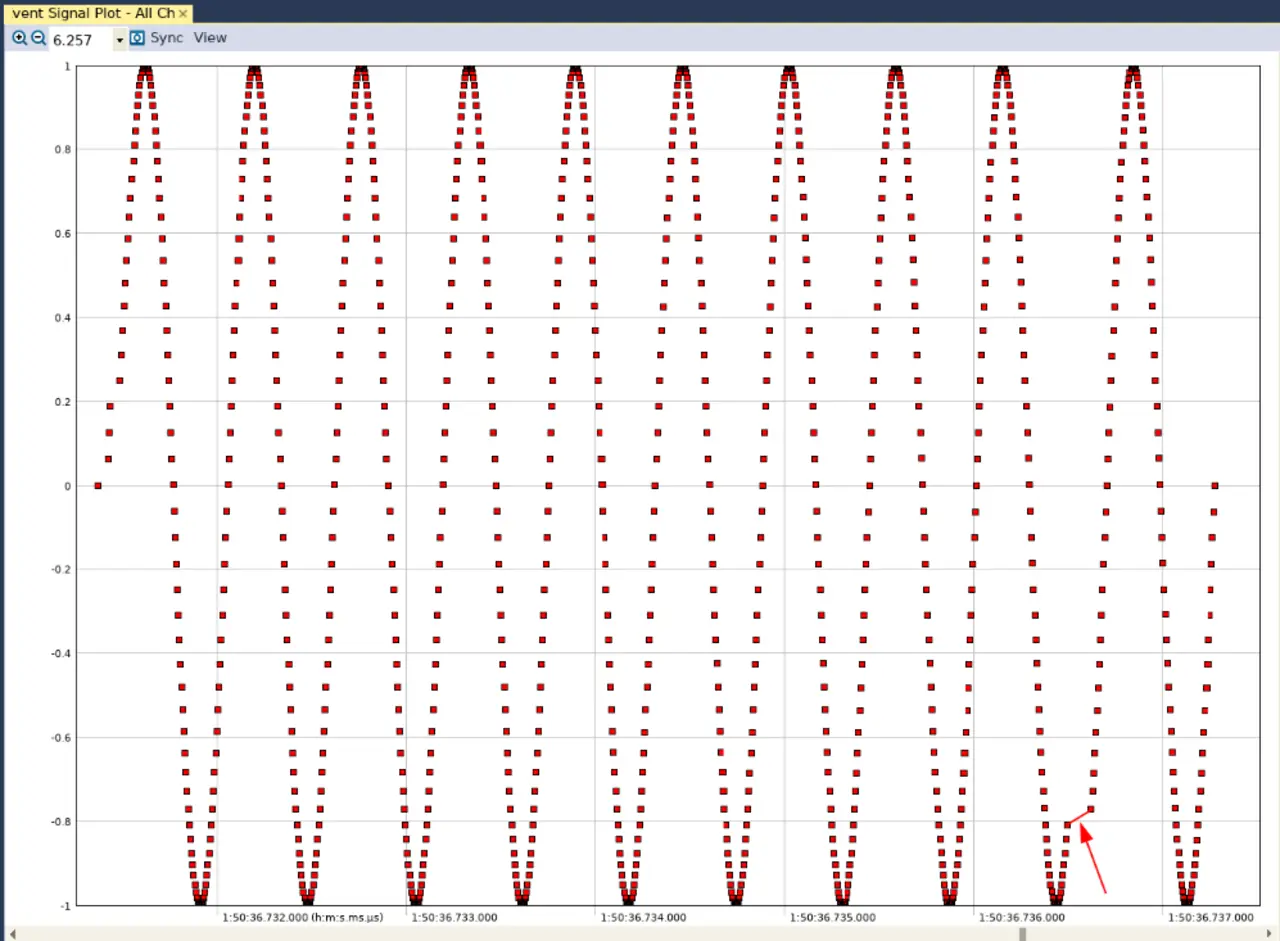Select the last sample point at right end
The height and width of the screenshot is (941, 1280).
click(x=1215, y=486)
